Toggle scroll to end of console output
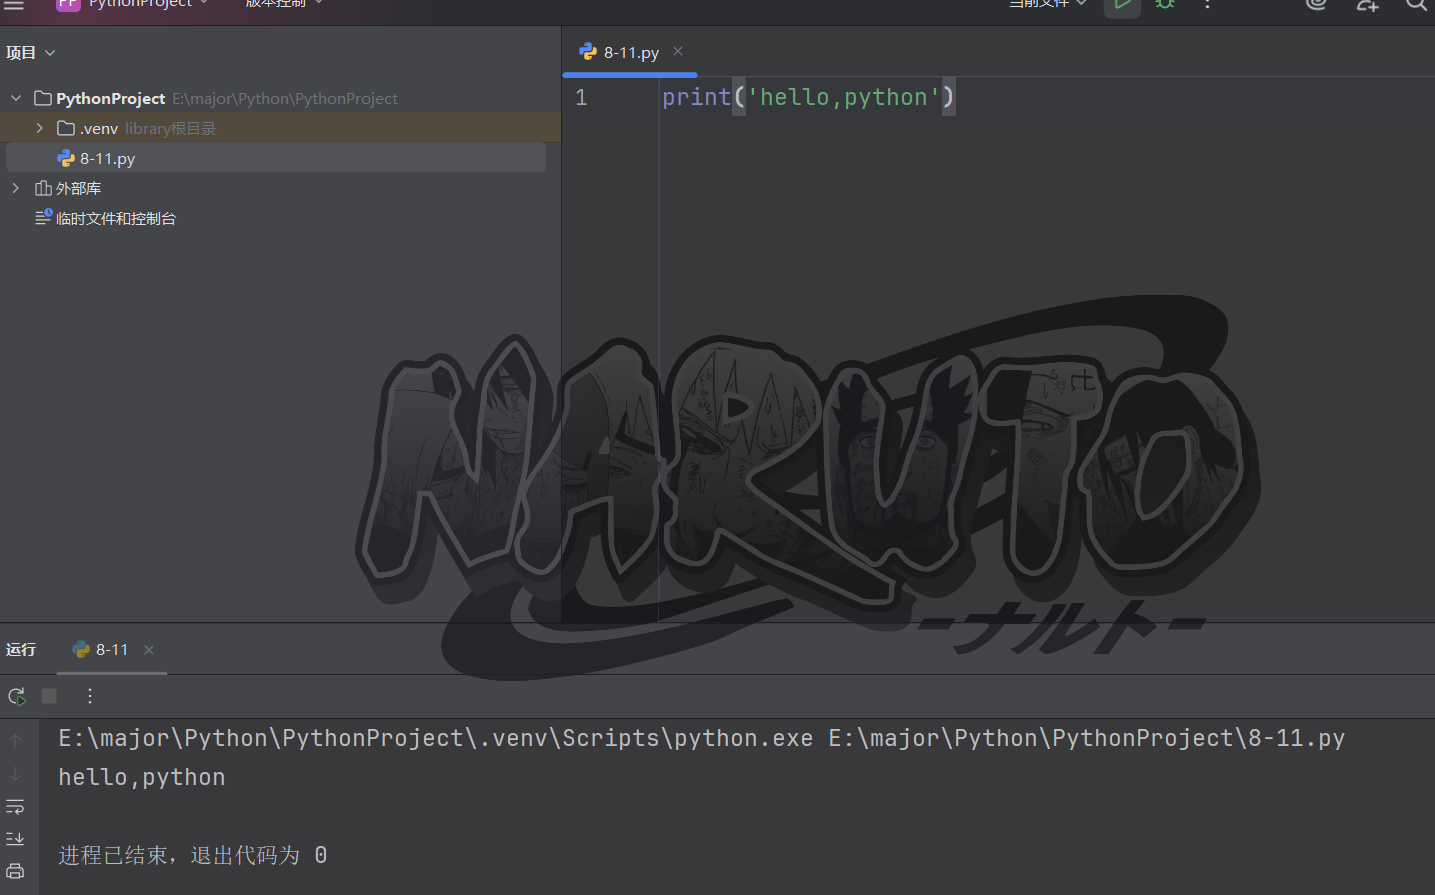Screen dimensions: 1435x895 tap(15, 839)
